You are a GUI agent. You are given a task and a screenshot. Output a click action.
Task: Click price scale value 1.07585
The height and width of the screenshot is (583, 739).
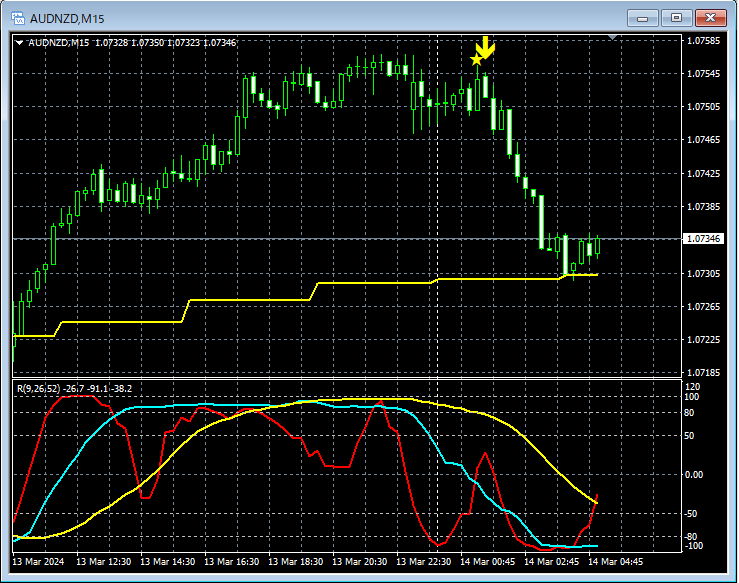pyautogui.click(x=703, y=41)
